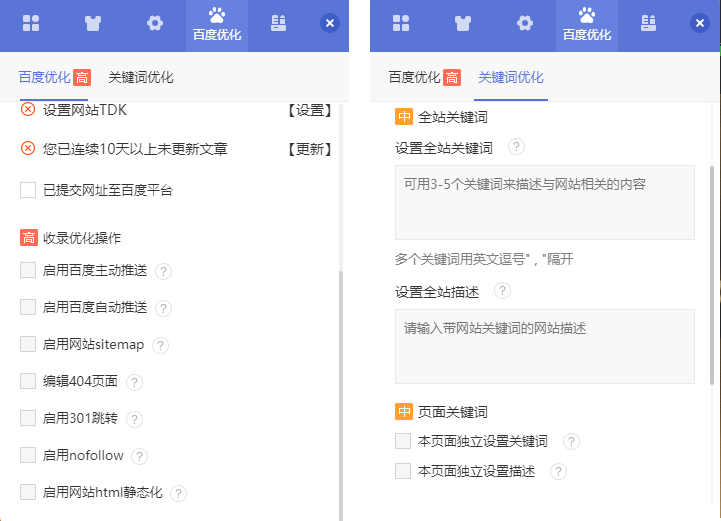This screenshot has width=721, height=521.
Task: Check the 已提交网址至百度平台 checkbox
Action: (28, 190)
